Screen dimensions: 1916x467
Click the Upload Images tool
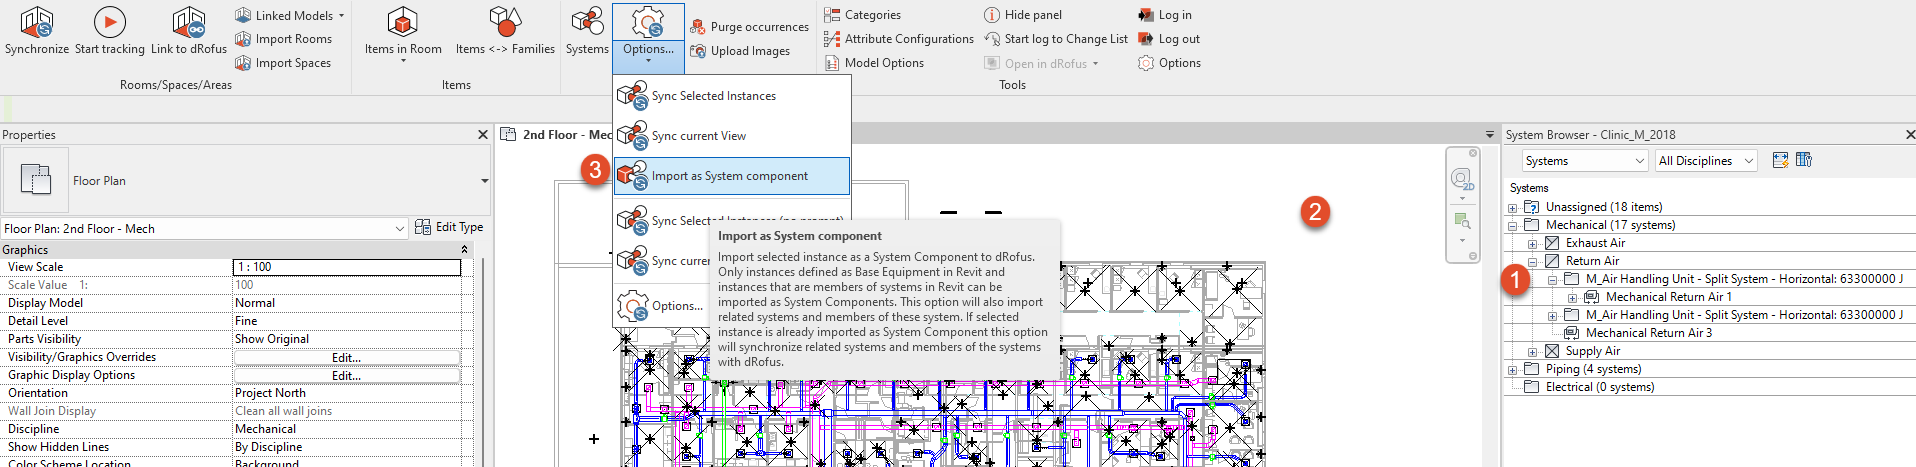(740, 51)
